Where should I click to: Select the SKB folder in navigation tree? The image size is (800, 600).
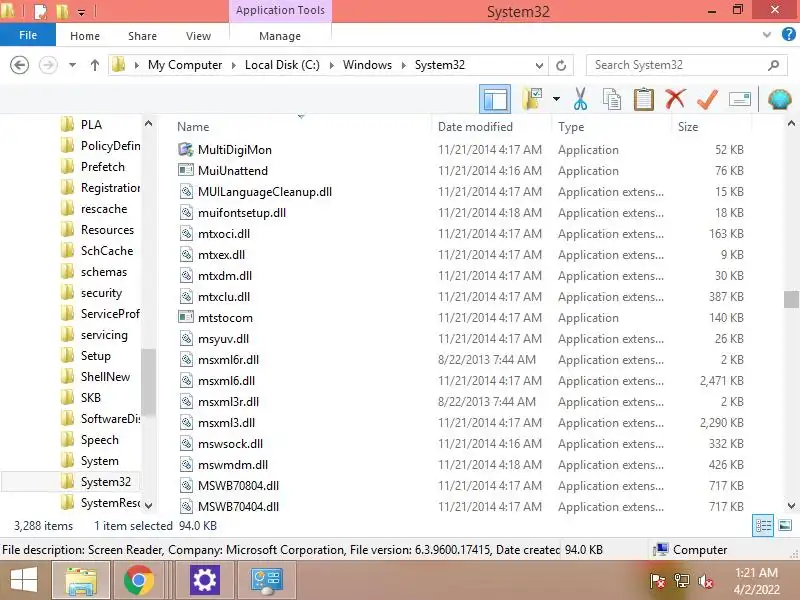pos(90,397)
